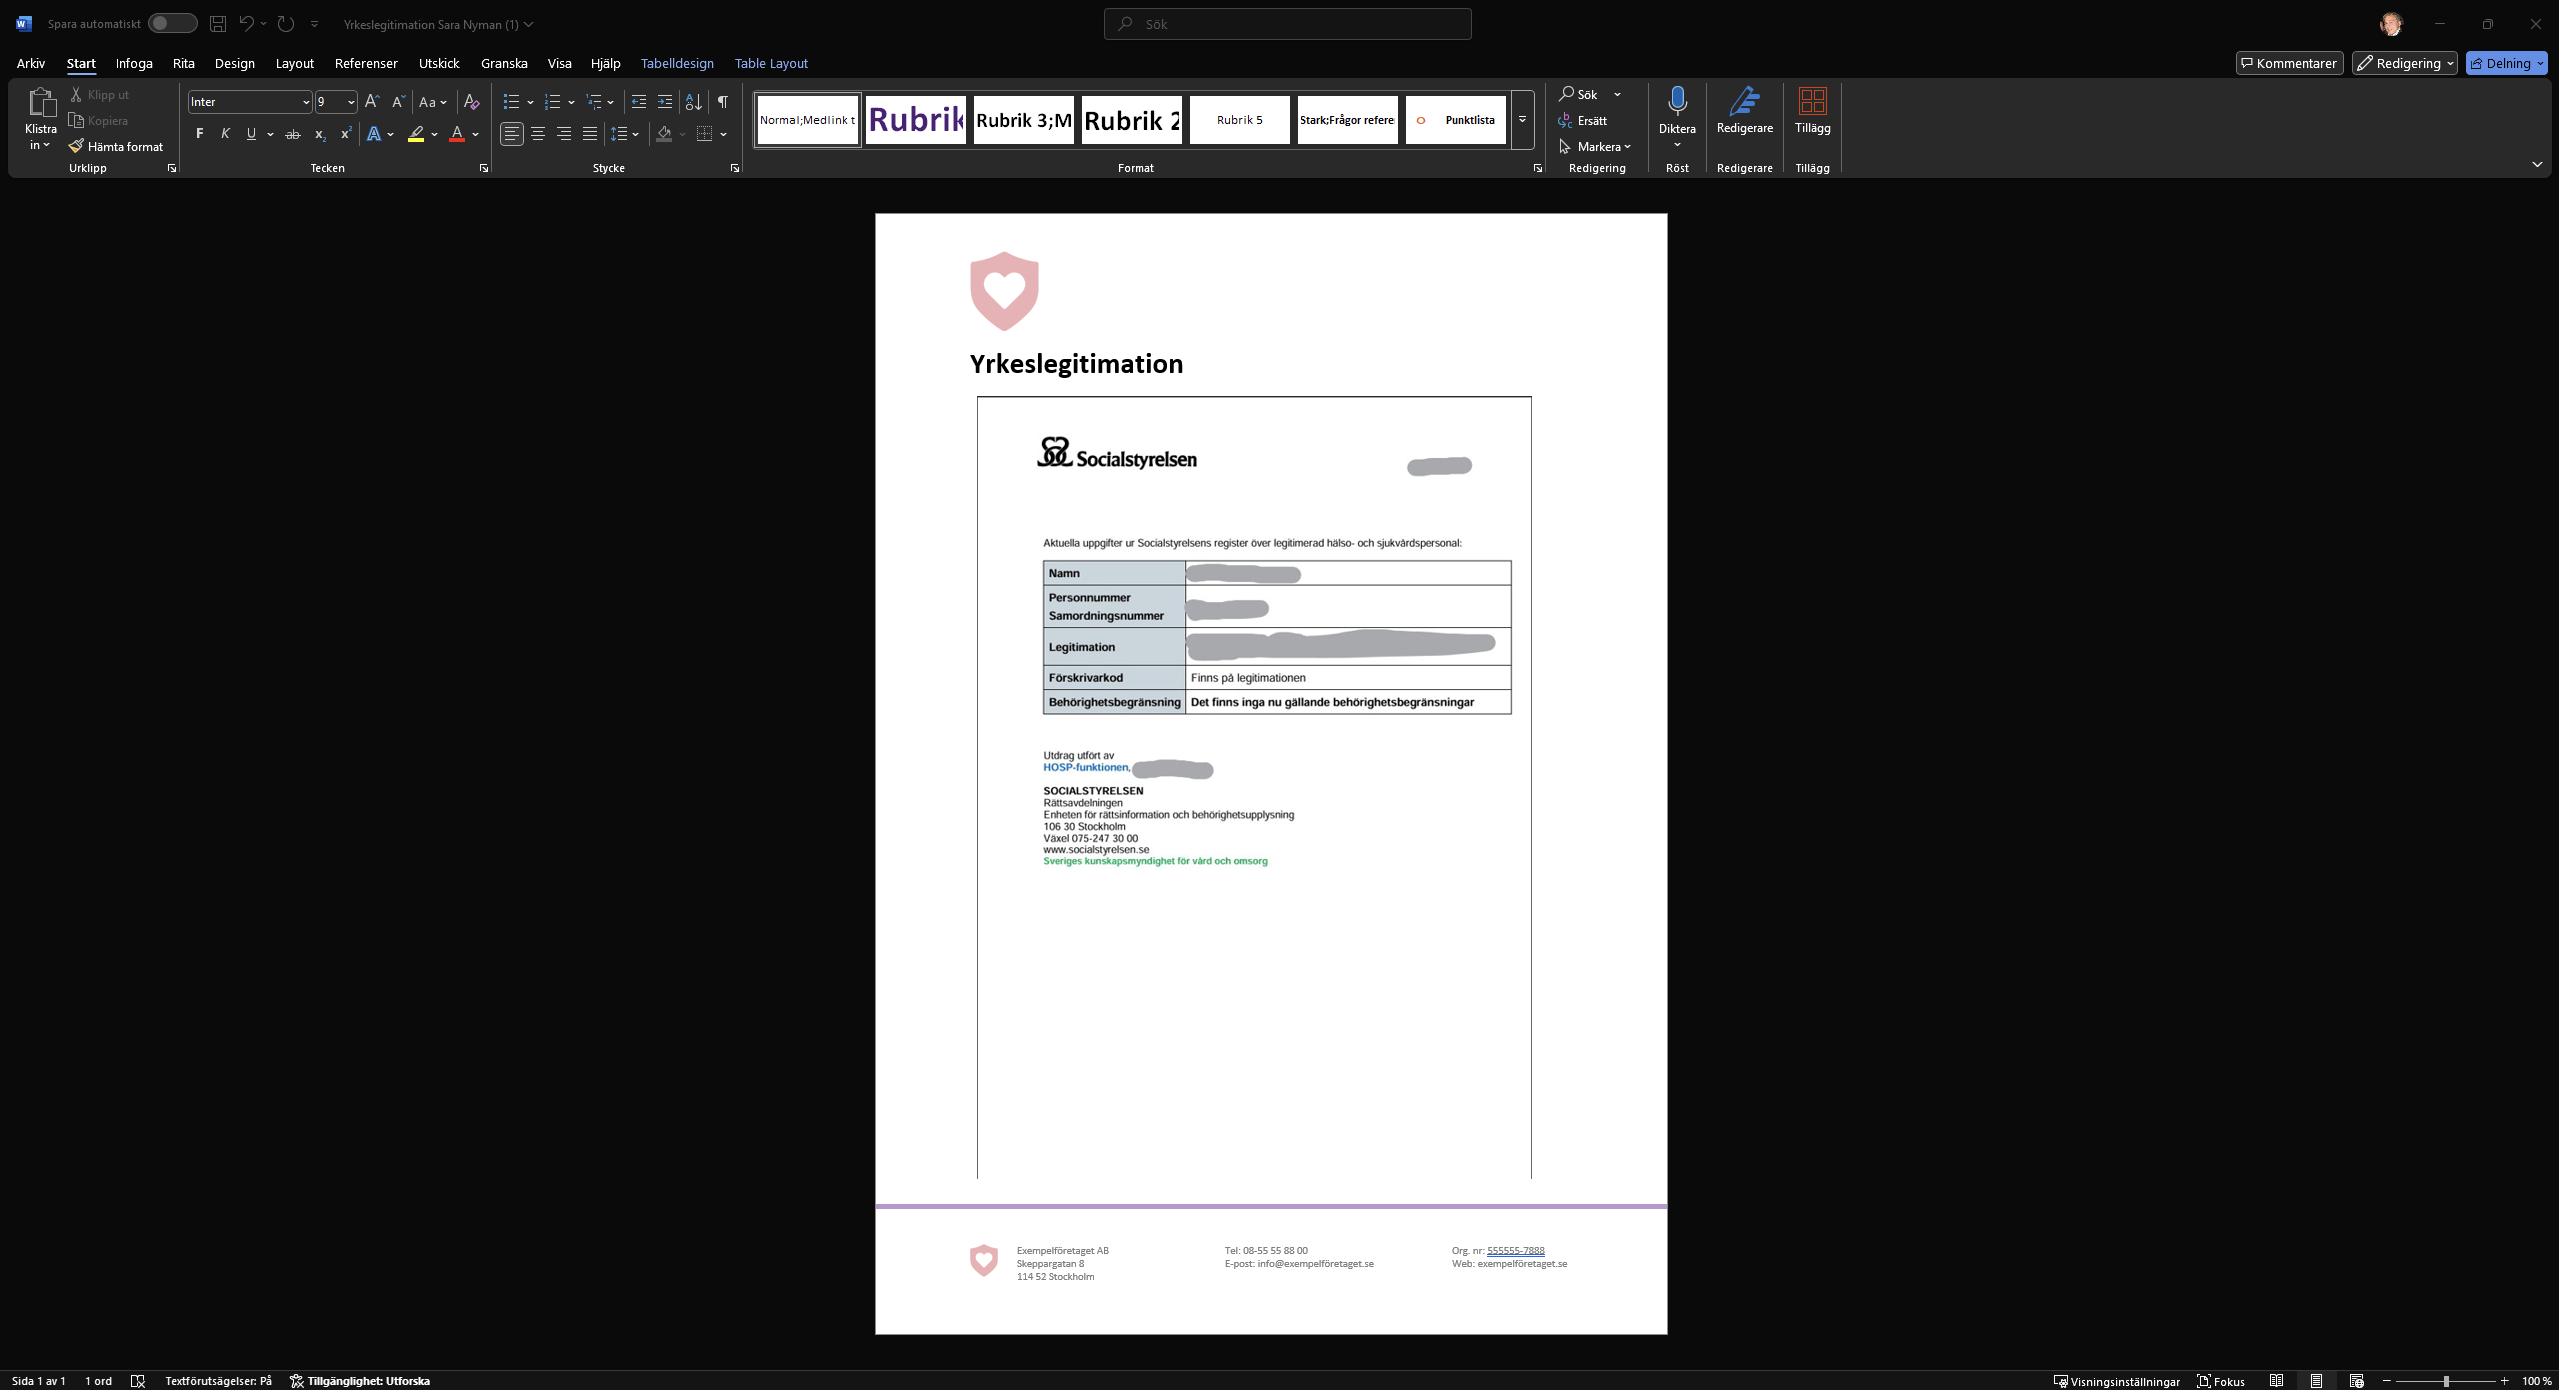The width and height of the screenshot is (2559, 1390).
Task: Click the Delning share button
Action: click(2505, 63)
